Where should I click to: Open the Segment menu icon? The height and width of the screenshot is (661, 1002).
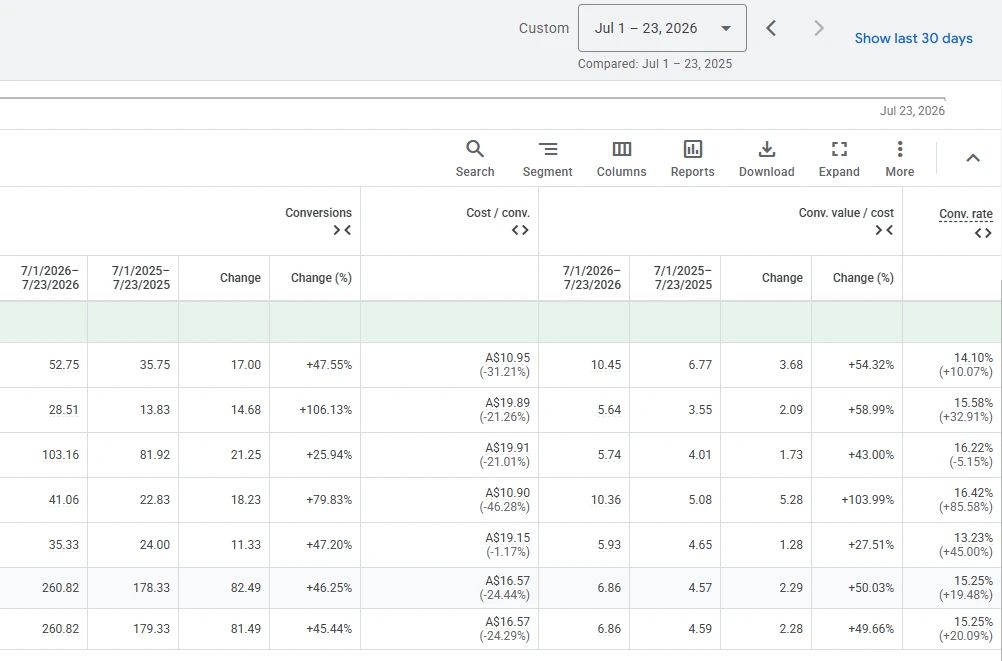[548, 159]
